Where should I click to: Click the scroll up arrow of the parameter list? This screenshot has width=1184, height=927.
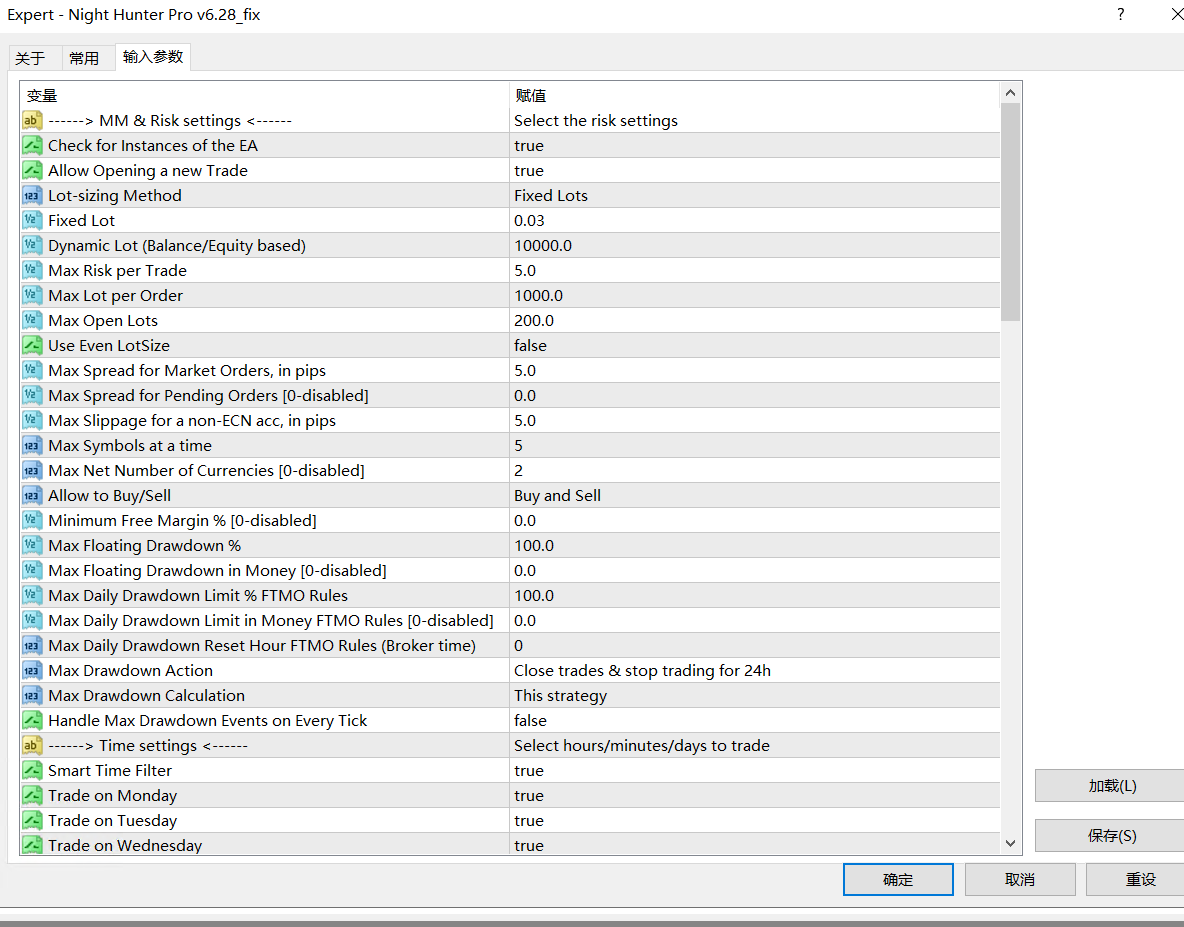pyautogui.click(x=1010, y=93)
